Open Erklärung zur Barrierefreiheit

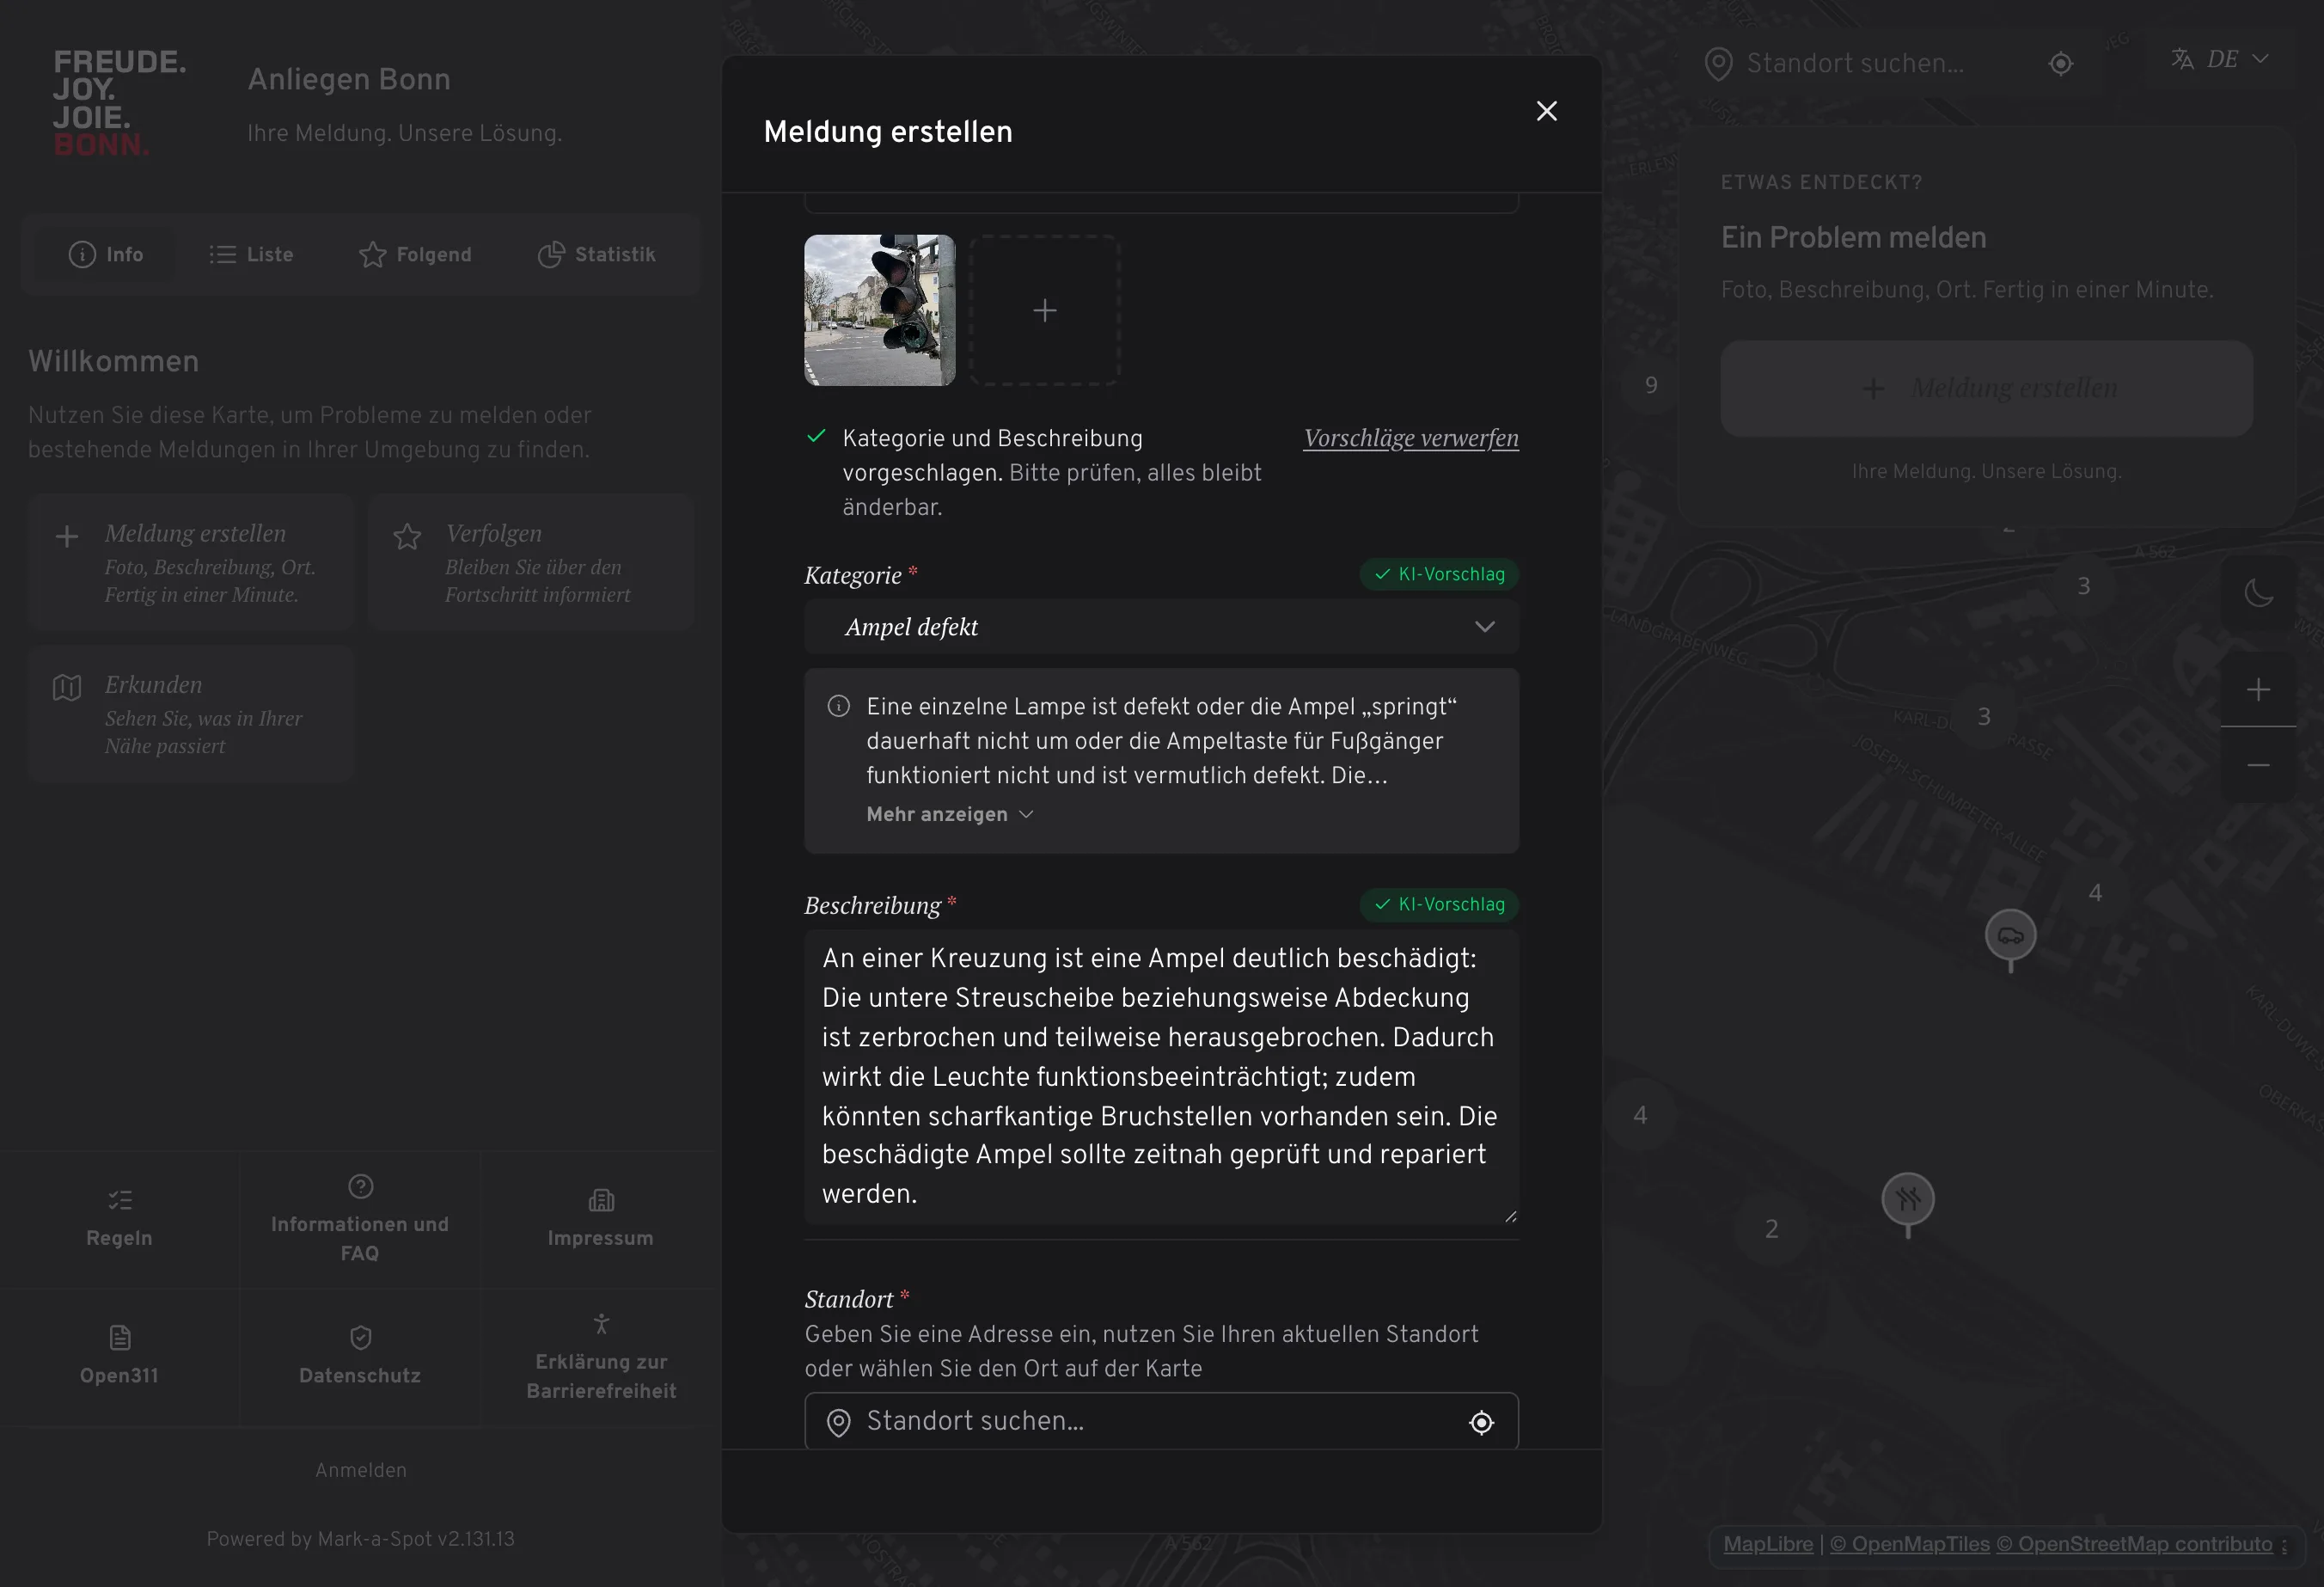[600, 1357]
